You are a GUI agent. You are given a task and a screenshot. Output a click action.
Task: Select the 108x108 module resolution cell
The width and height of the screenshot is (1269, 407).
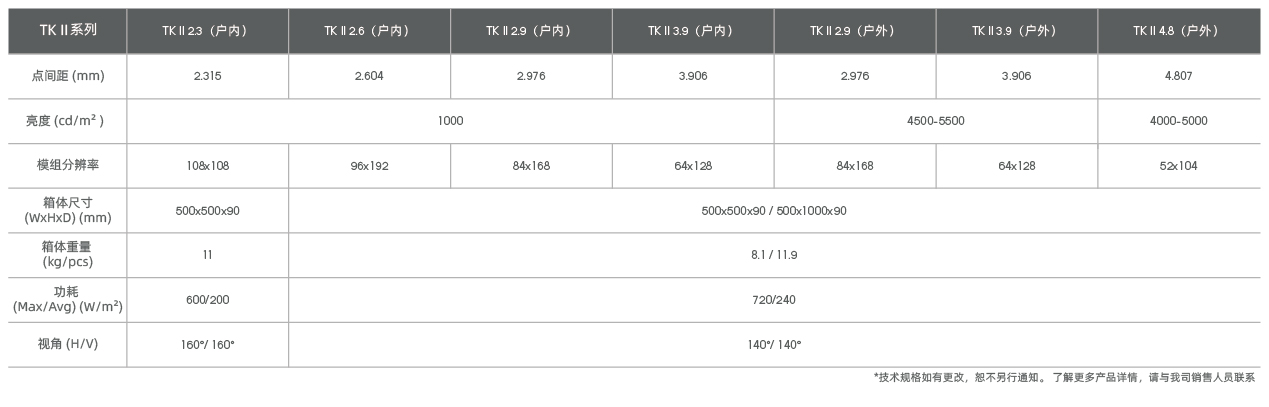click(207, 166)
